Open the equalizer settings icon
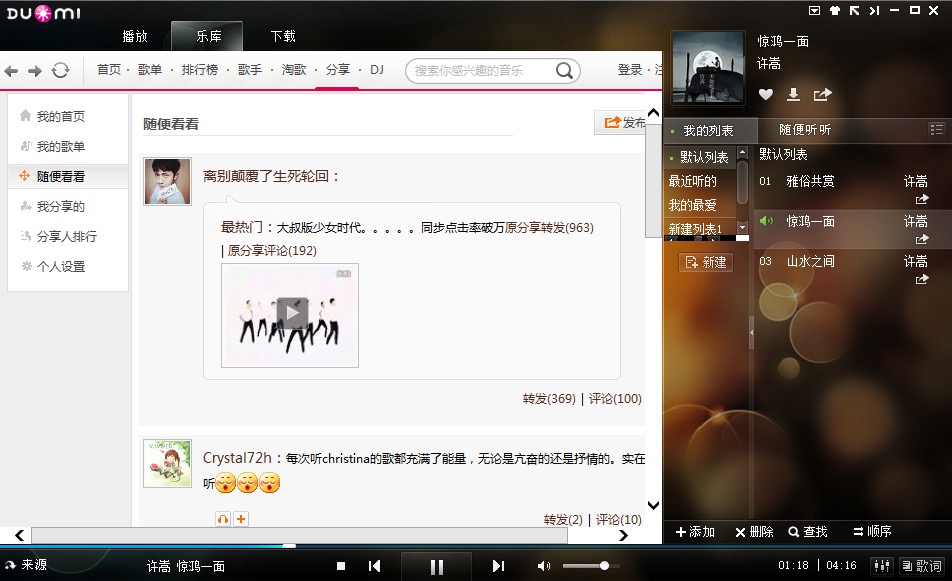 tap(882, 566)
